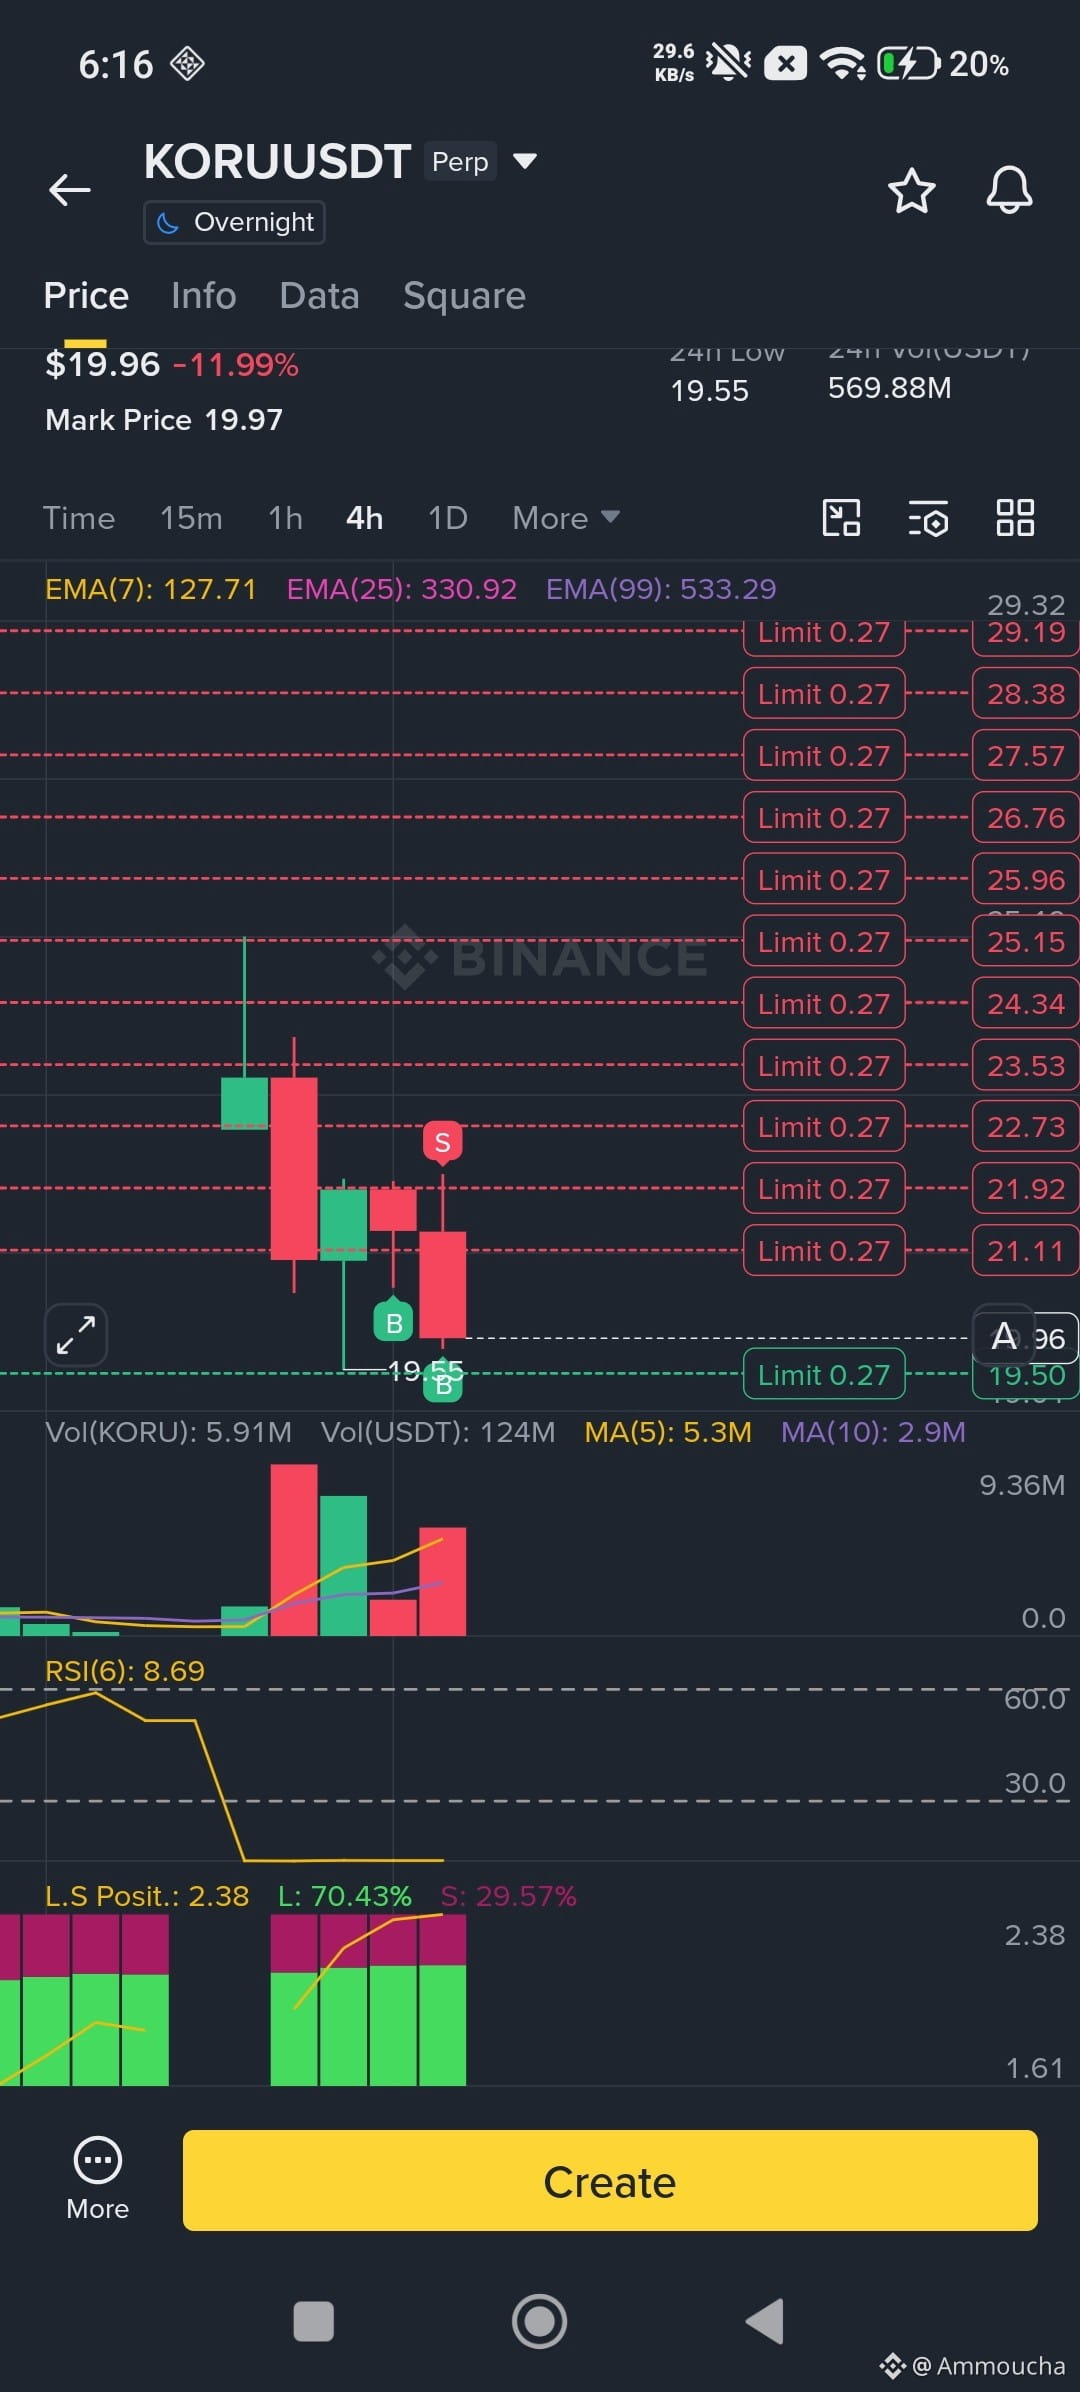Tap the limit order at 25.96
The height and width of the screenshot is (2392, 1080).
pyautogui.click(x=824, y=880)
